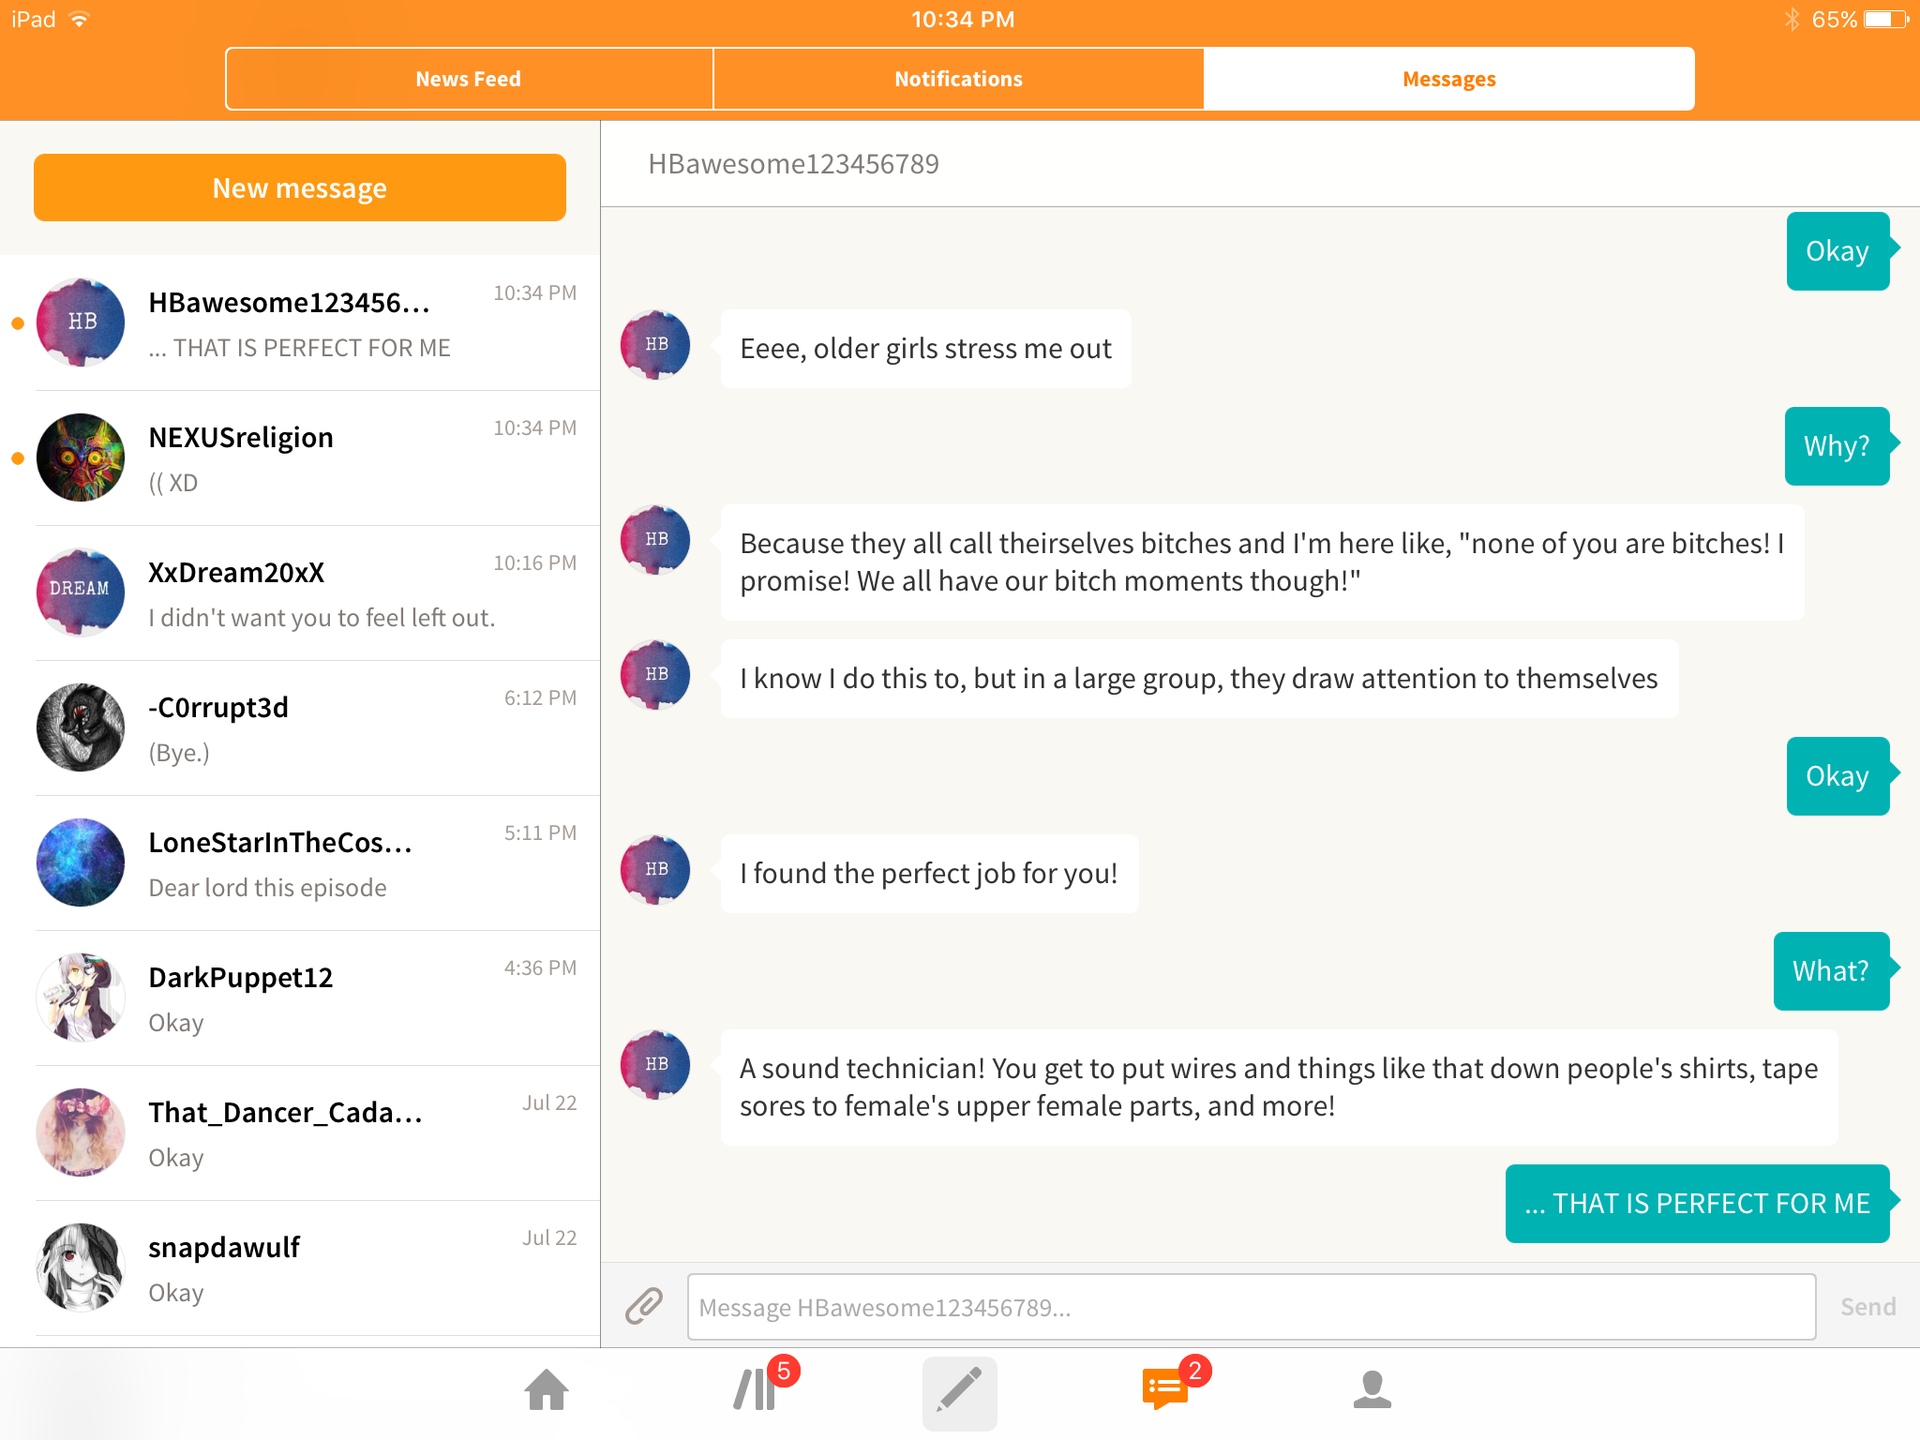This screenshot has height=1440, width=1920.
Task: Tap the 10:16 PM timestamp
Action: click(x=535, y=563)
